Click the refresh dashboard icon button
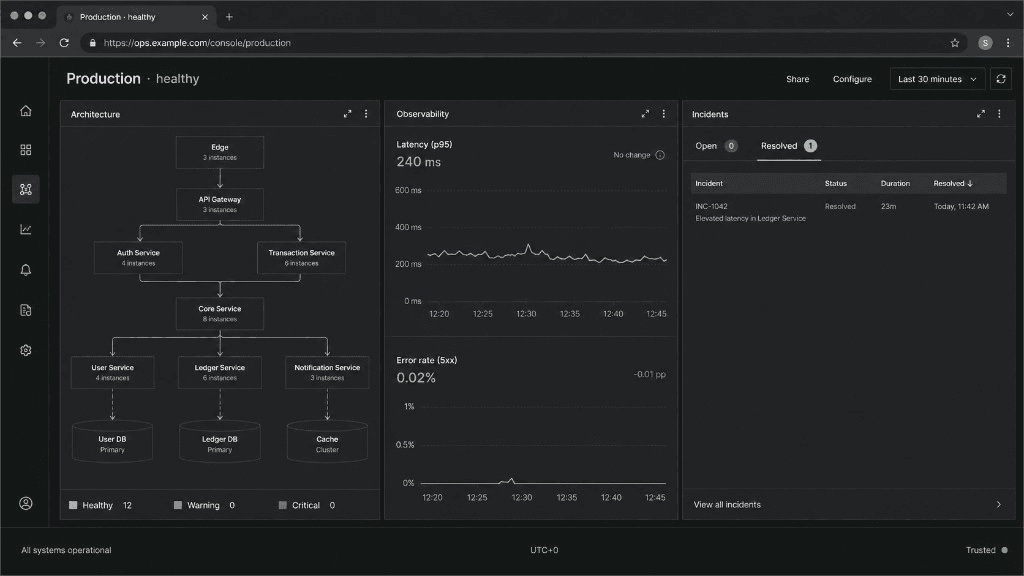 pos(1000,79)
